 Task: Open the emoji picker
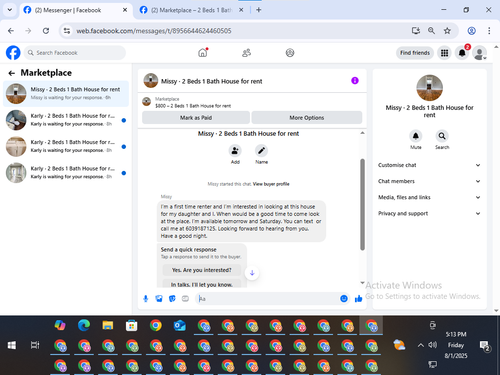click(x=344, y=299)
